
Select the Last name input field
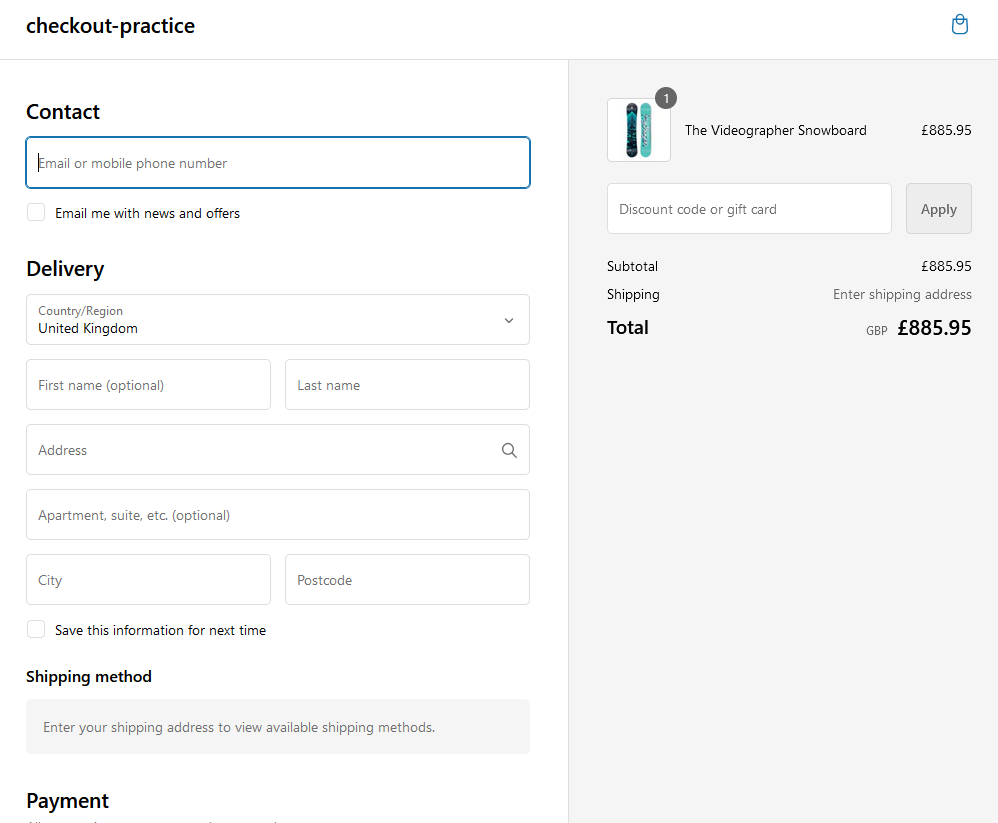[407, 385]
